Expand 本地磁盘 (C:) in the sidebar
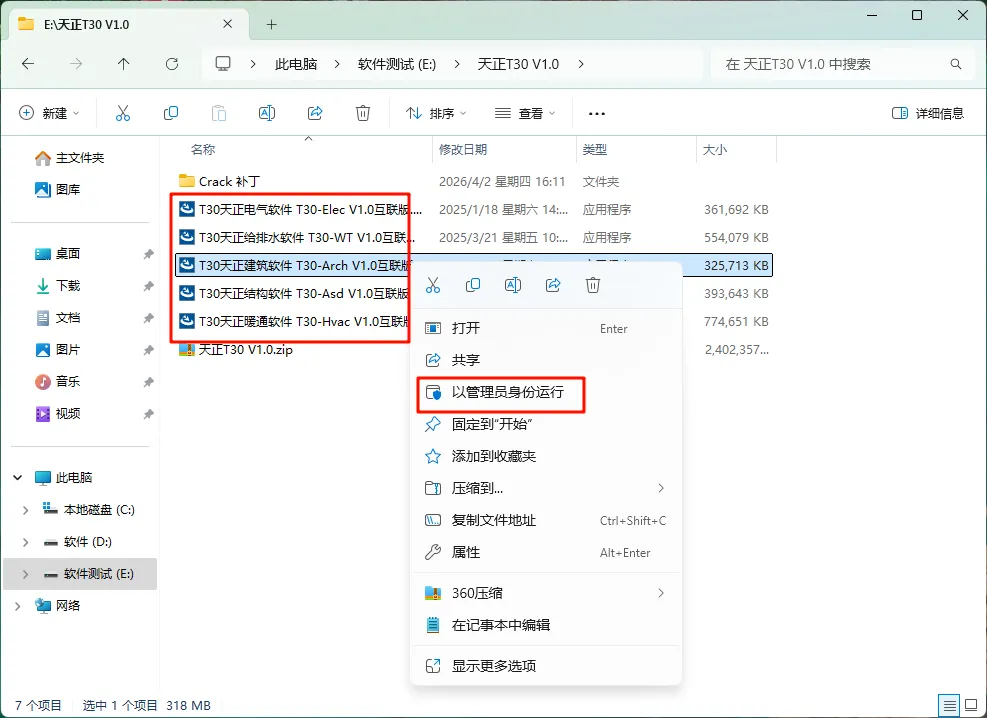The width and height of the screenshot is (987, 718). tap(25, 510)
